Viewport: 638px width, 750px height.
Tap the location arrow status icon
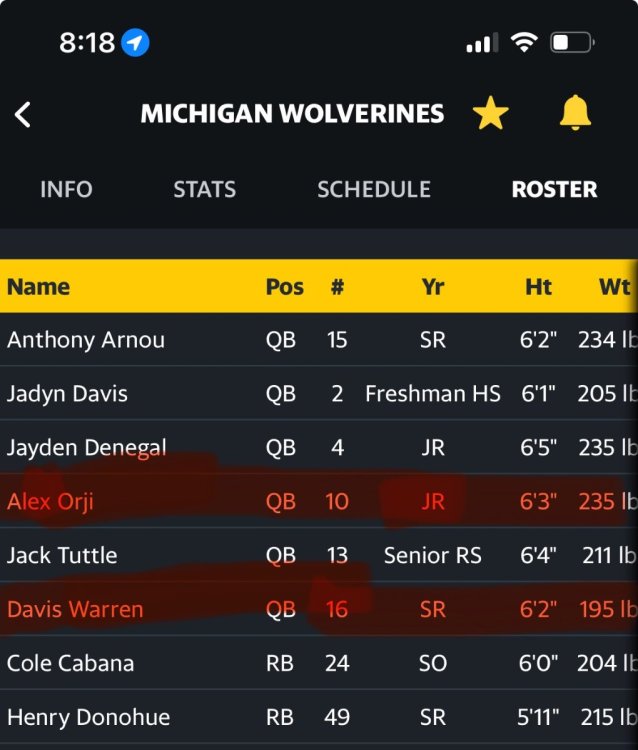[135, 43]
